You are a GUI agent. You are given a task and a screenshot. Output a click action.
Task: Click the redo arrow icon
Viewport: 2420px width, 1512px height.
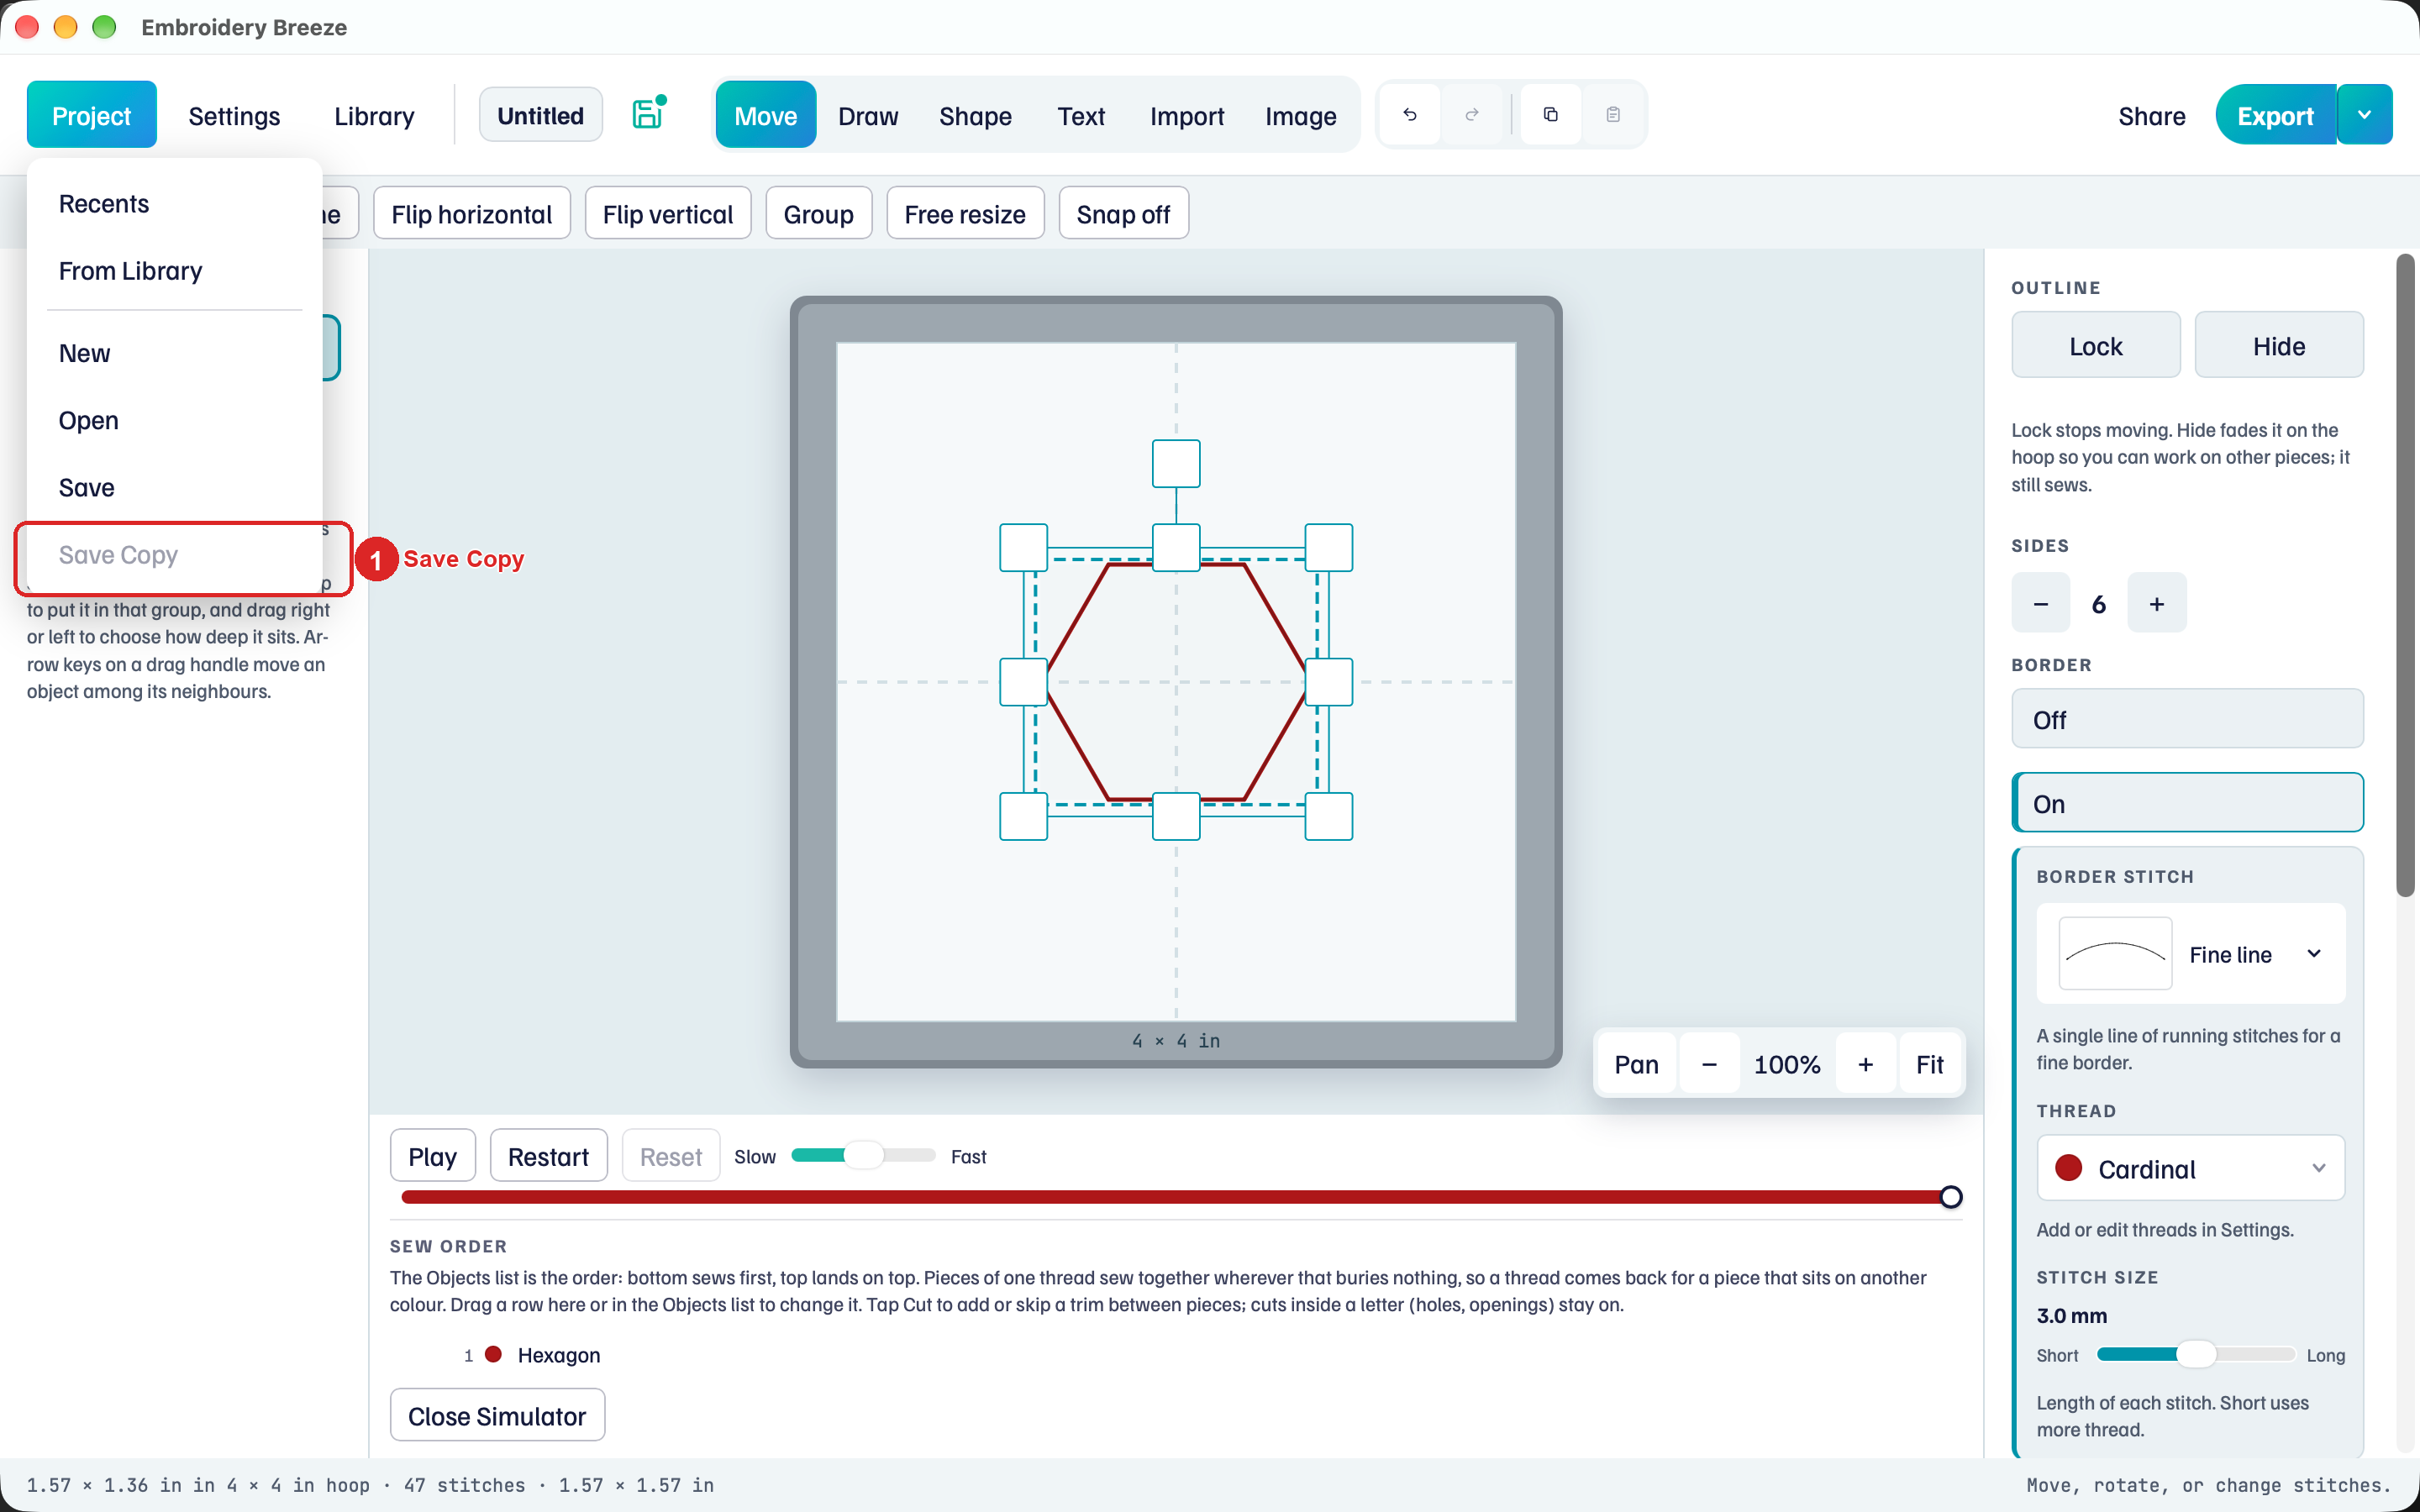[x=1472, y=115]
